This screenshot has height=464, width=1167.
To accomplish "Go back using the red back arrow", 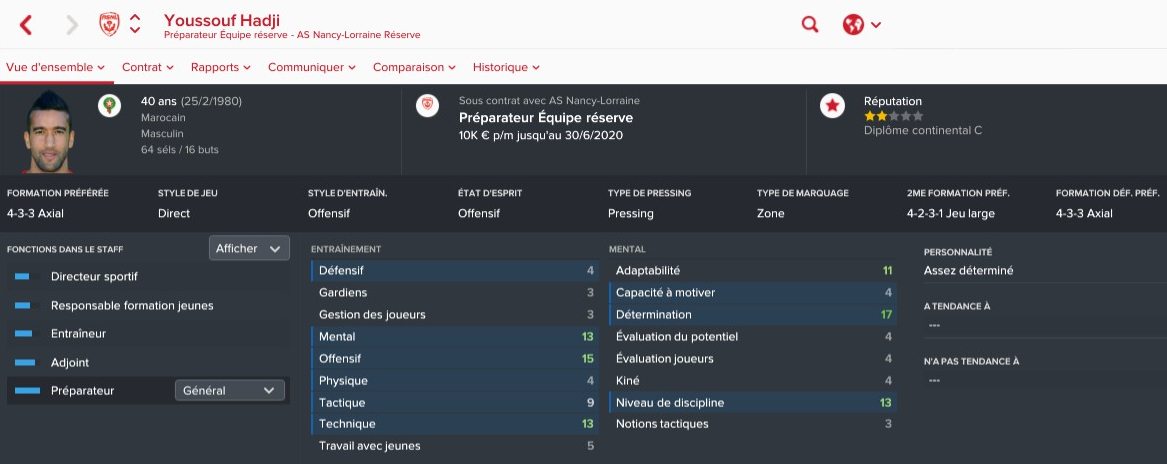I will tap(26, 25).
